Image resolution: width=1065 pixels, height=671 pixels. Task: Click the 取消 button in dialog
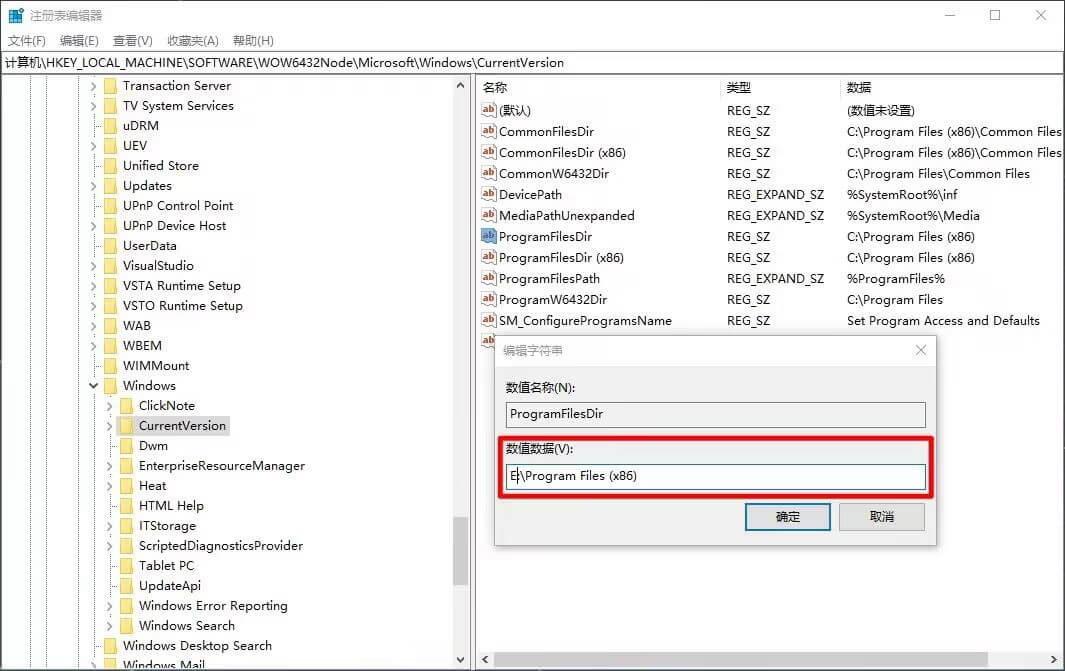881,517
